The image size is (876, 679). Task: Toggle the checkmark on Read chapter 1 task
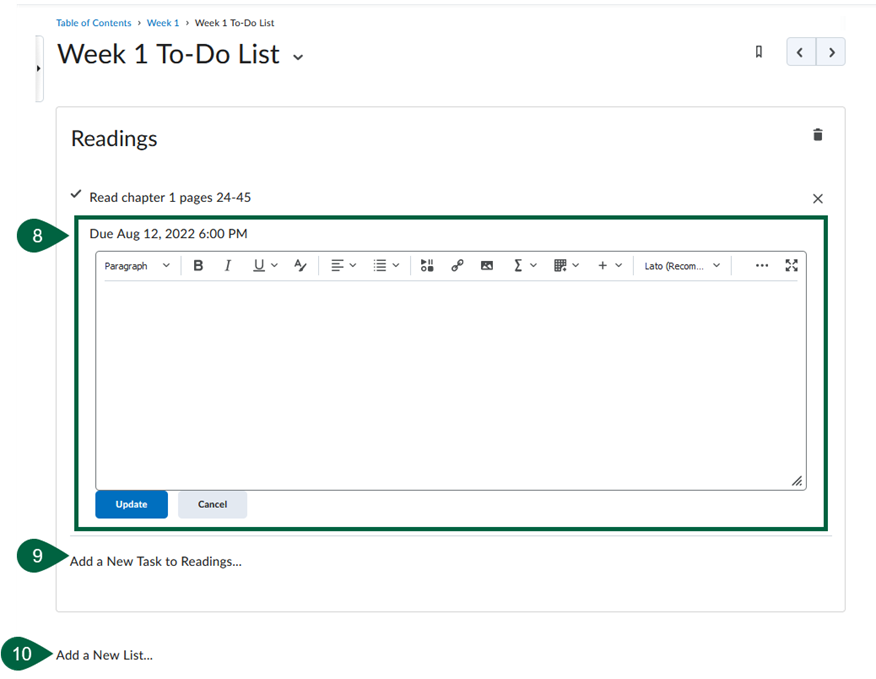76,197
